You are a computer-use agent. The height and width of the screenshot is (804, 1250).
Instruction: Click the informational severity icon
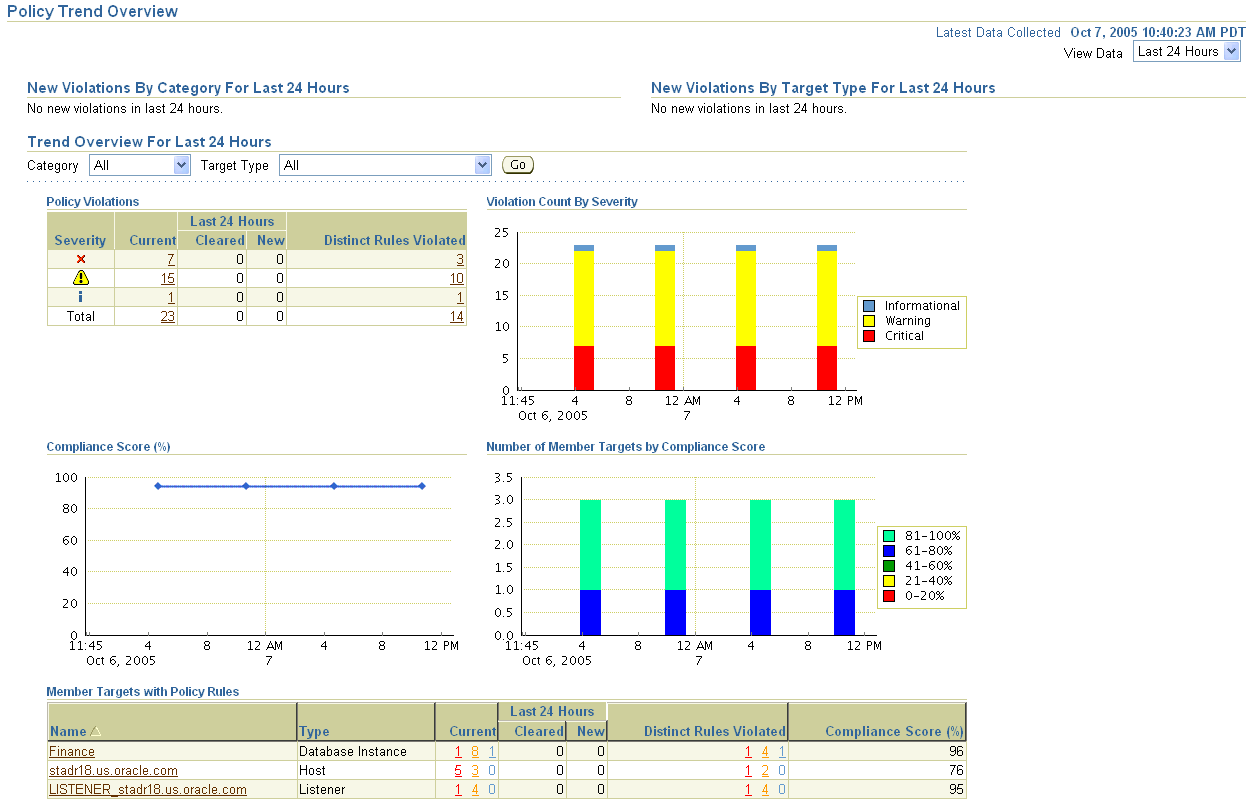(x=80, y=296)
